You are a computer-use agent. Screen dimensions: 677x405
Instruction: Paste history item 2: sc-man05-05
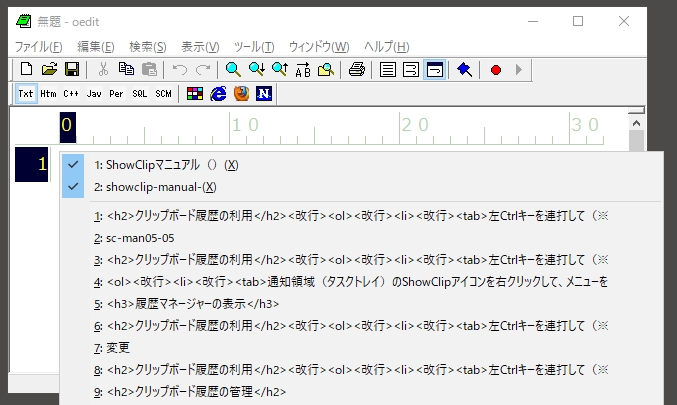coord(361,238)
